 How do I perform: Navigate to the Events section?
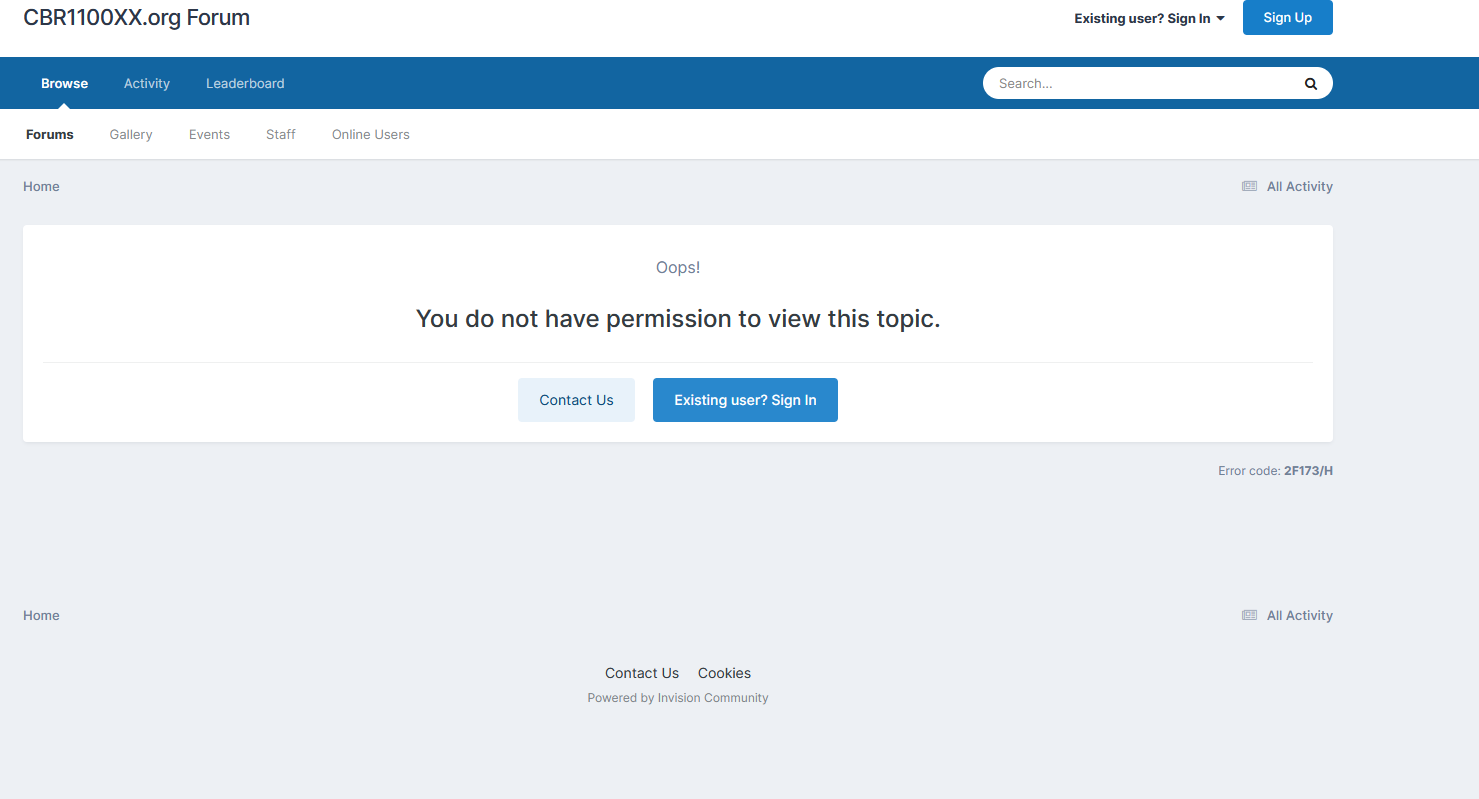209,135
